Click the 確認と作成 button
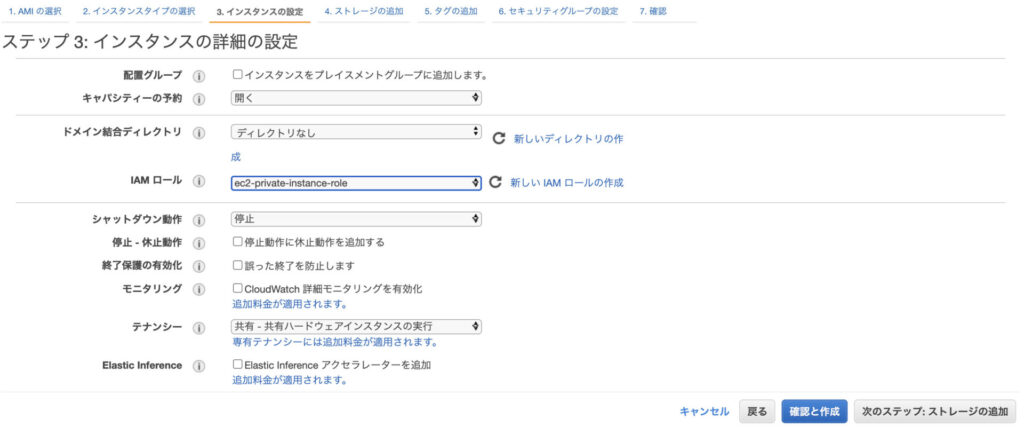The height and width of the screenshot is (434, 1024). pyautogui.click(x=814, y=411)
